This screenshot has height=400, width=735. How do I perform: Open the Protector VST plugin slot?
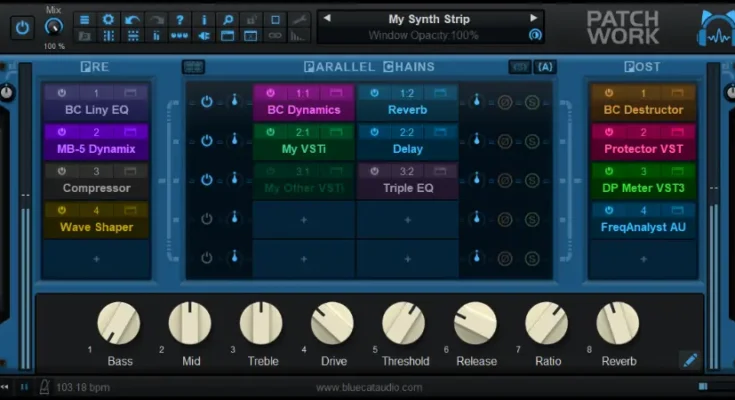(x=643, y=149)
